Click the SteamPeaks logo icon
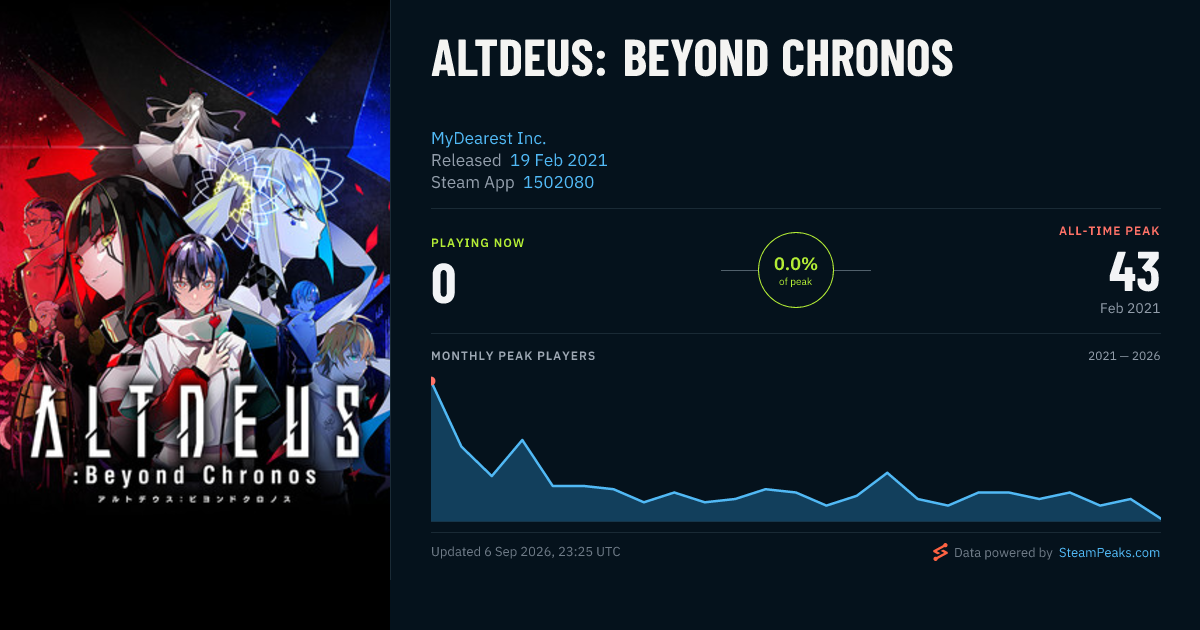Screen dimensions: 1200x630 click(939, 552)
